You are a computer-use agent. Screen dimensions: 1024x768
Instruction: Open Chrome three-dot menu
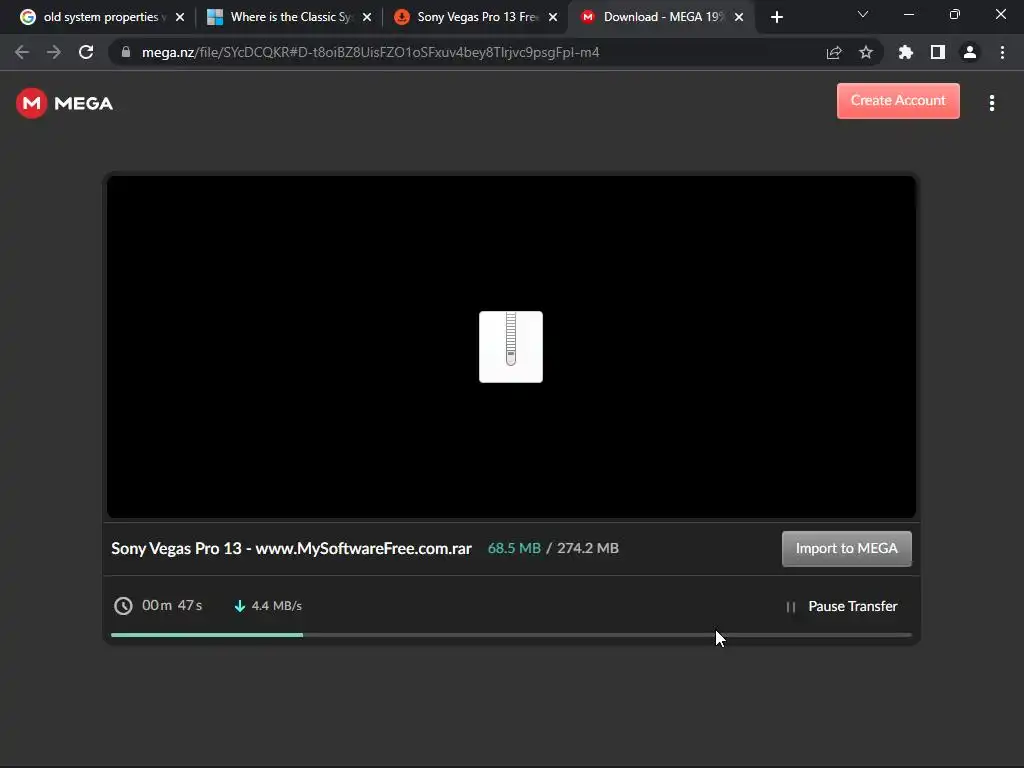[1002, 52]
